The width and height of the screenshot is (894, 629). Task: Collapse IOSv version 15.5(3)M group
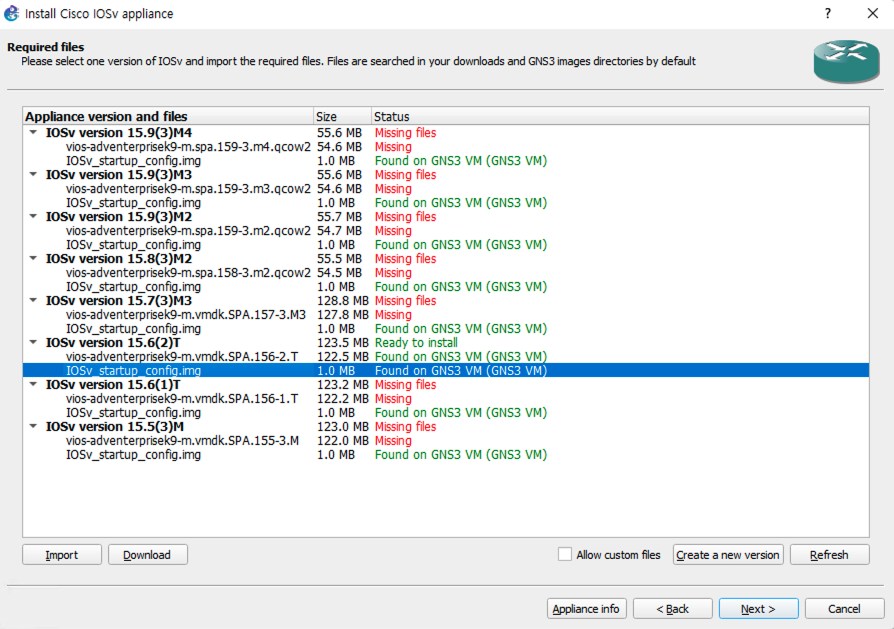(x=34, y=427)
